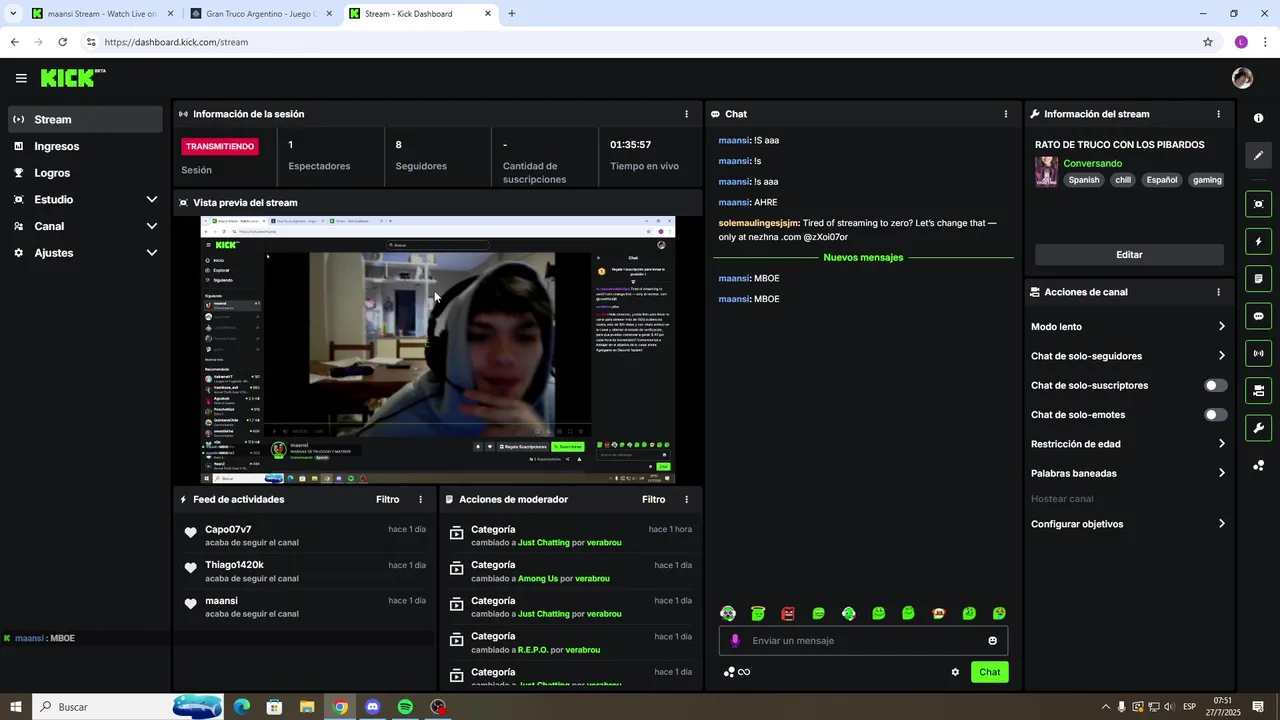Open chat settings gear icon
1280x720 pixels.
click(x=955, y=672)
